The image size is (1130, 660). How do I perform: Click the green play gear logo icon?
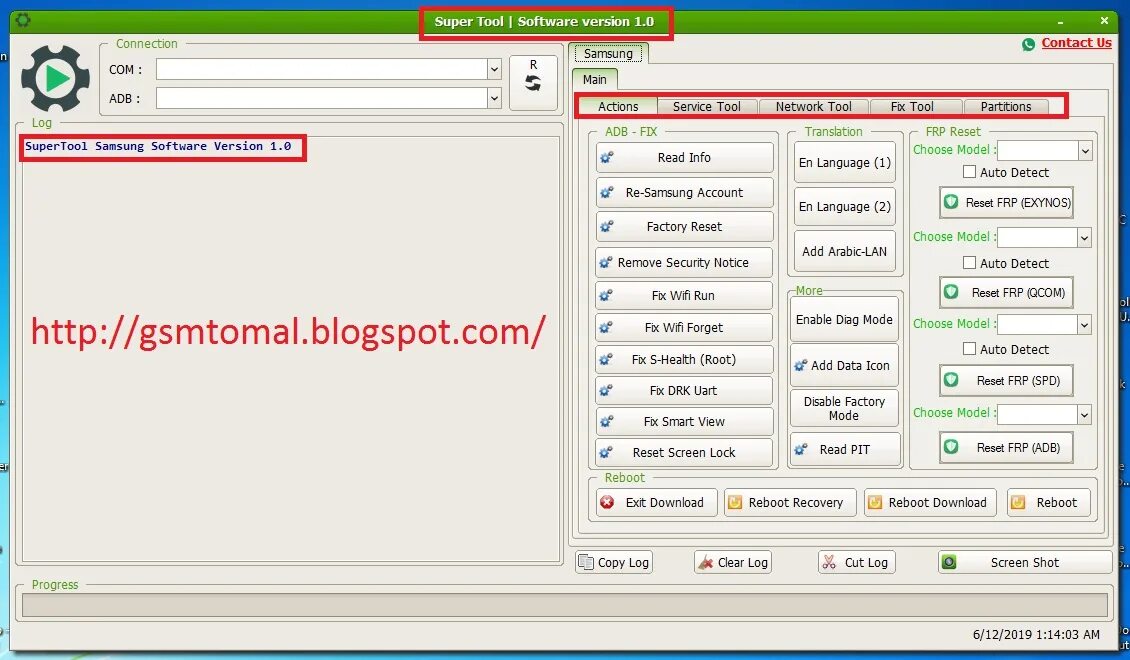55,78
